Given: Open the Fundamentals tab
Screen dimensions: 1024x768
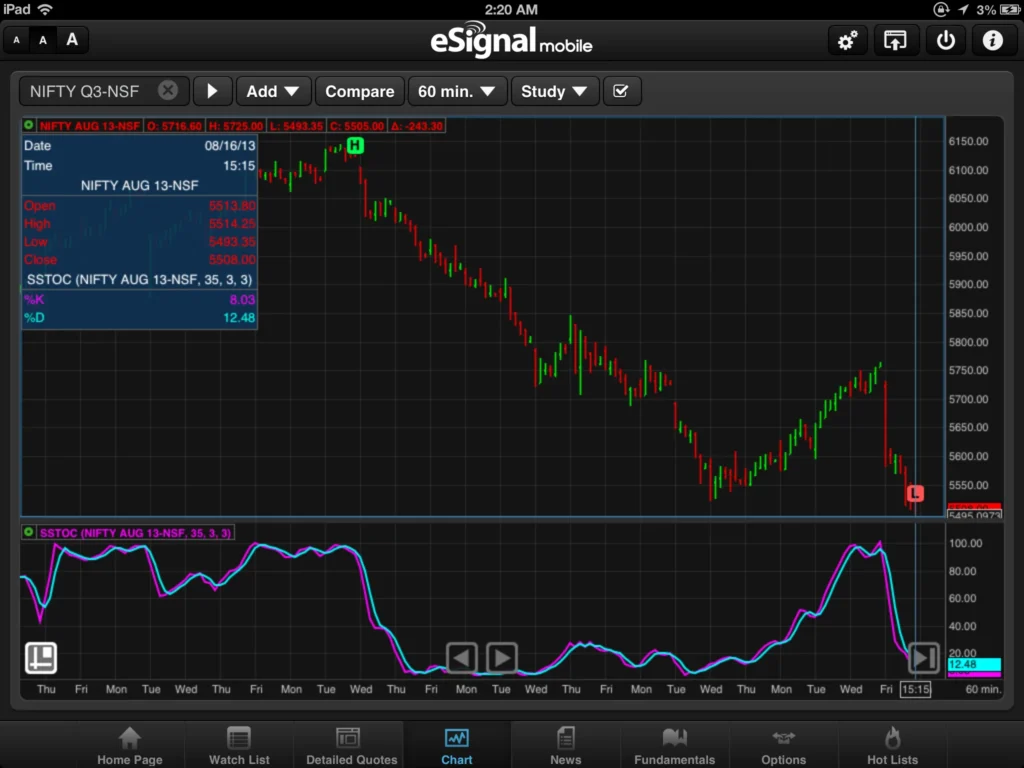Looking at the screenshot, I should pyautogui.click(x=675, y=746).
